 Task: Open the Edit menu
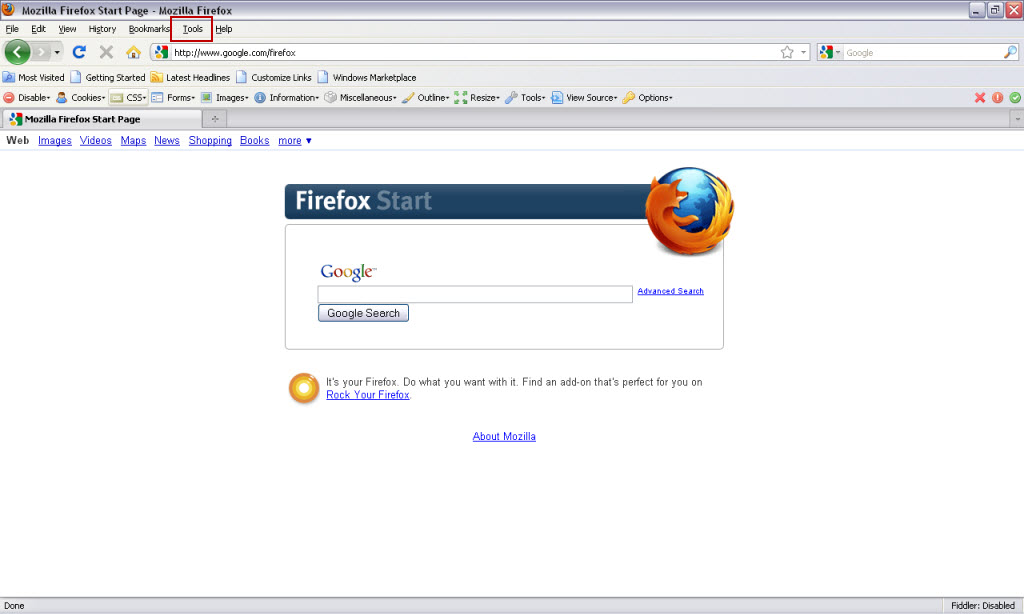(x=39, y=29)
